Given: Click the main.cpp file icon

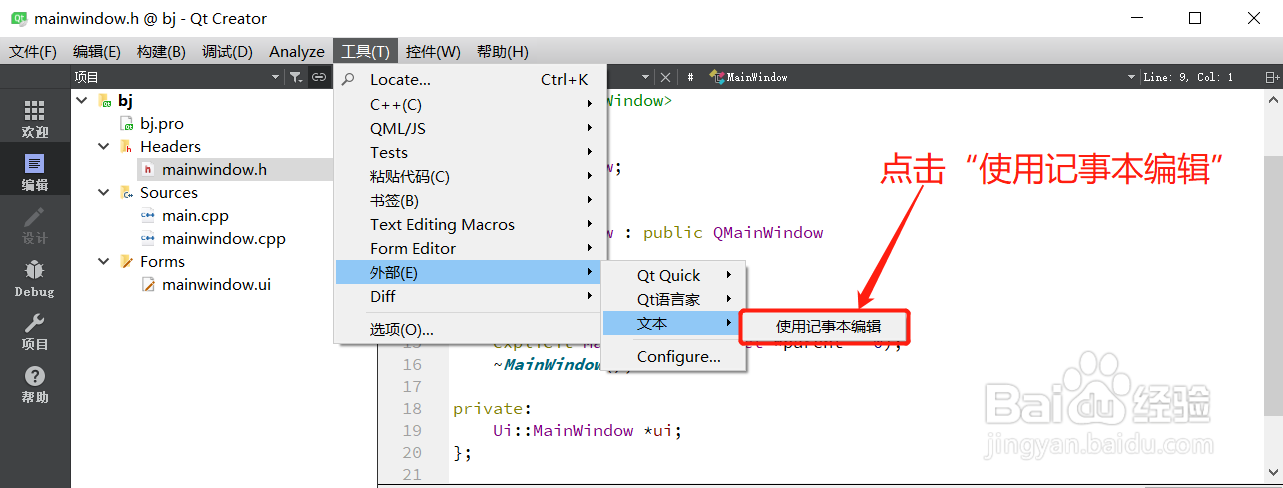Looking at the screenshot, I should coord(148,216).
